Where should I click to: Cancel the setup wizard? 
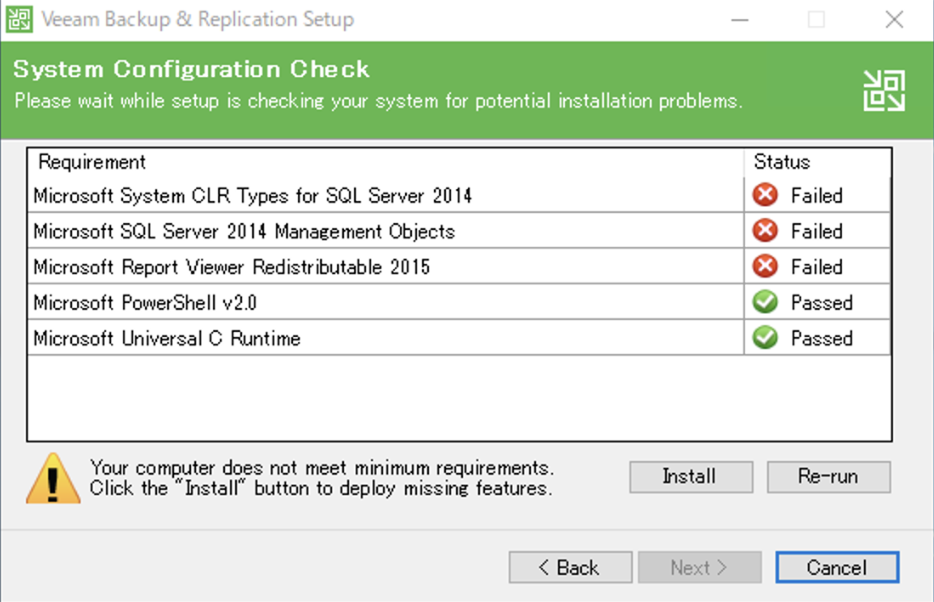click(837, 567)
